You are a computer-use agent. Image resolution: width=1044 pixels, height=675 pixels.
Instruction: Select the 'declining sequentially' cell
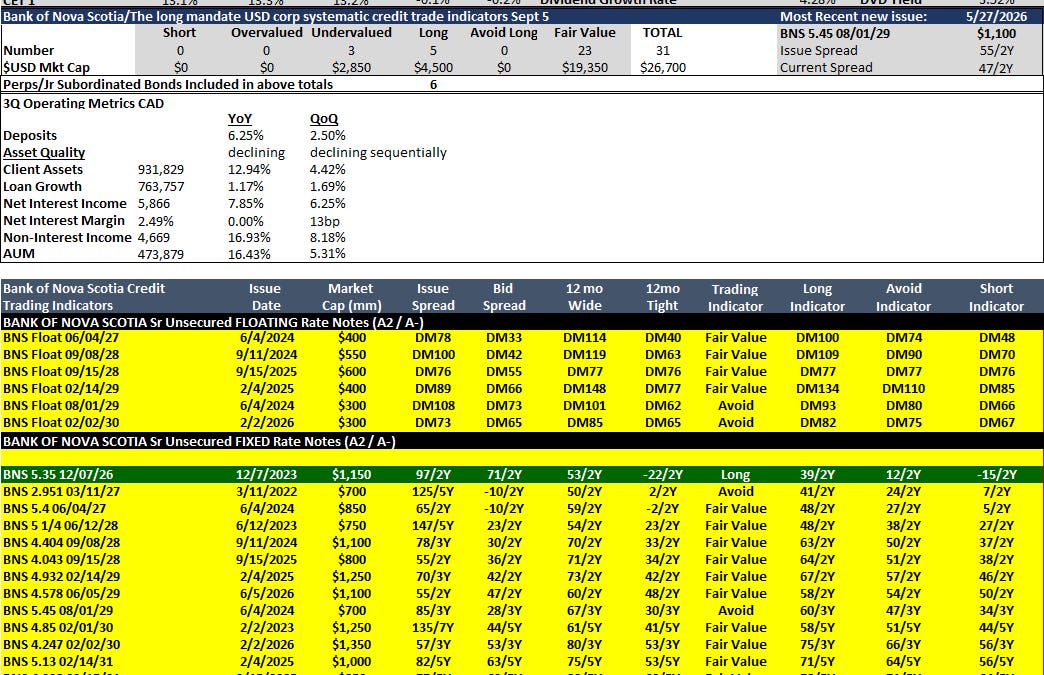click(378, 152)
